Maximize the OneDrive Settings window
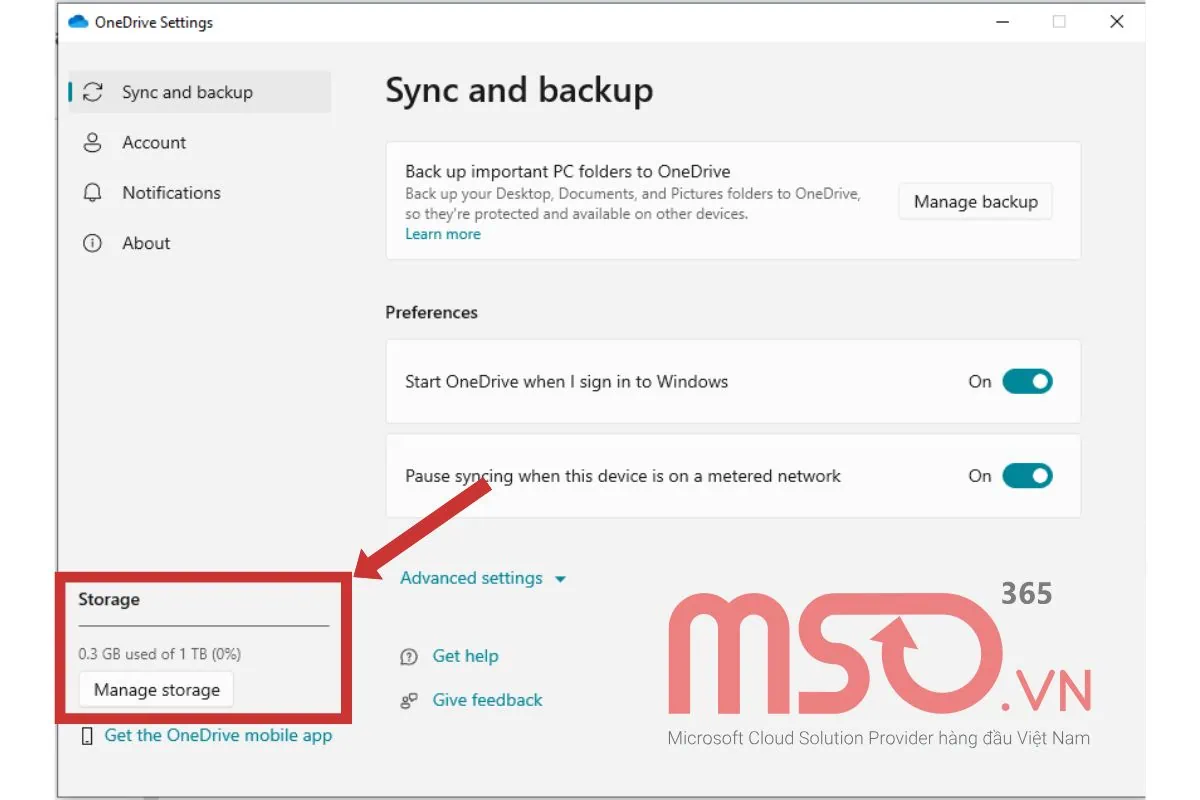Viewport: 1200px width, 800px height. [x=1059, y=22]
